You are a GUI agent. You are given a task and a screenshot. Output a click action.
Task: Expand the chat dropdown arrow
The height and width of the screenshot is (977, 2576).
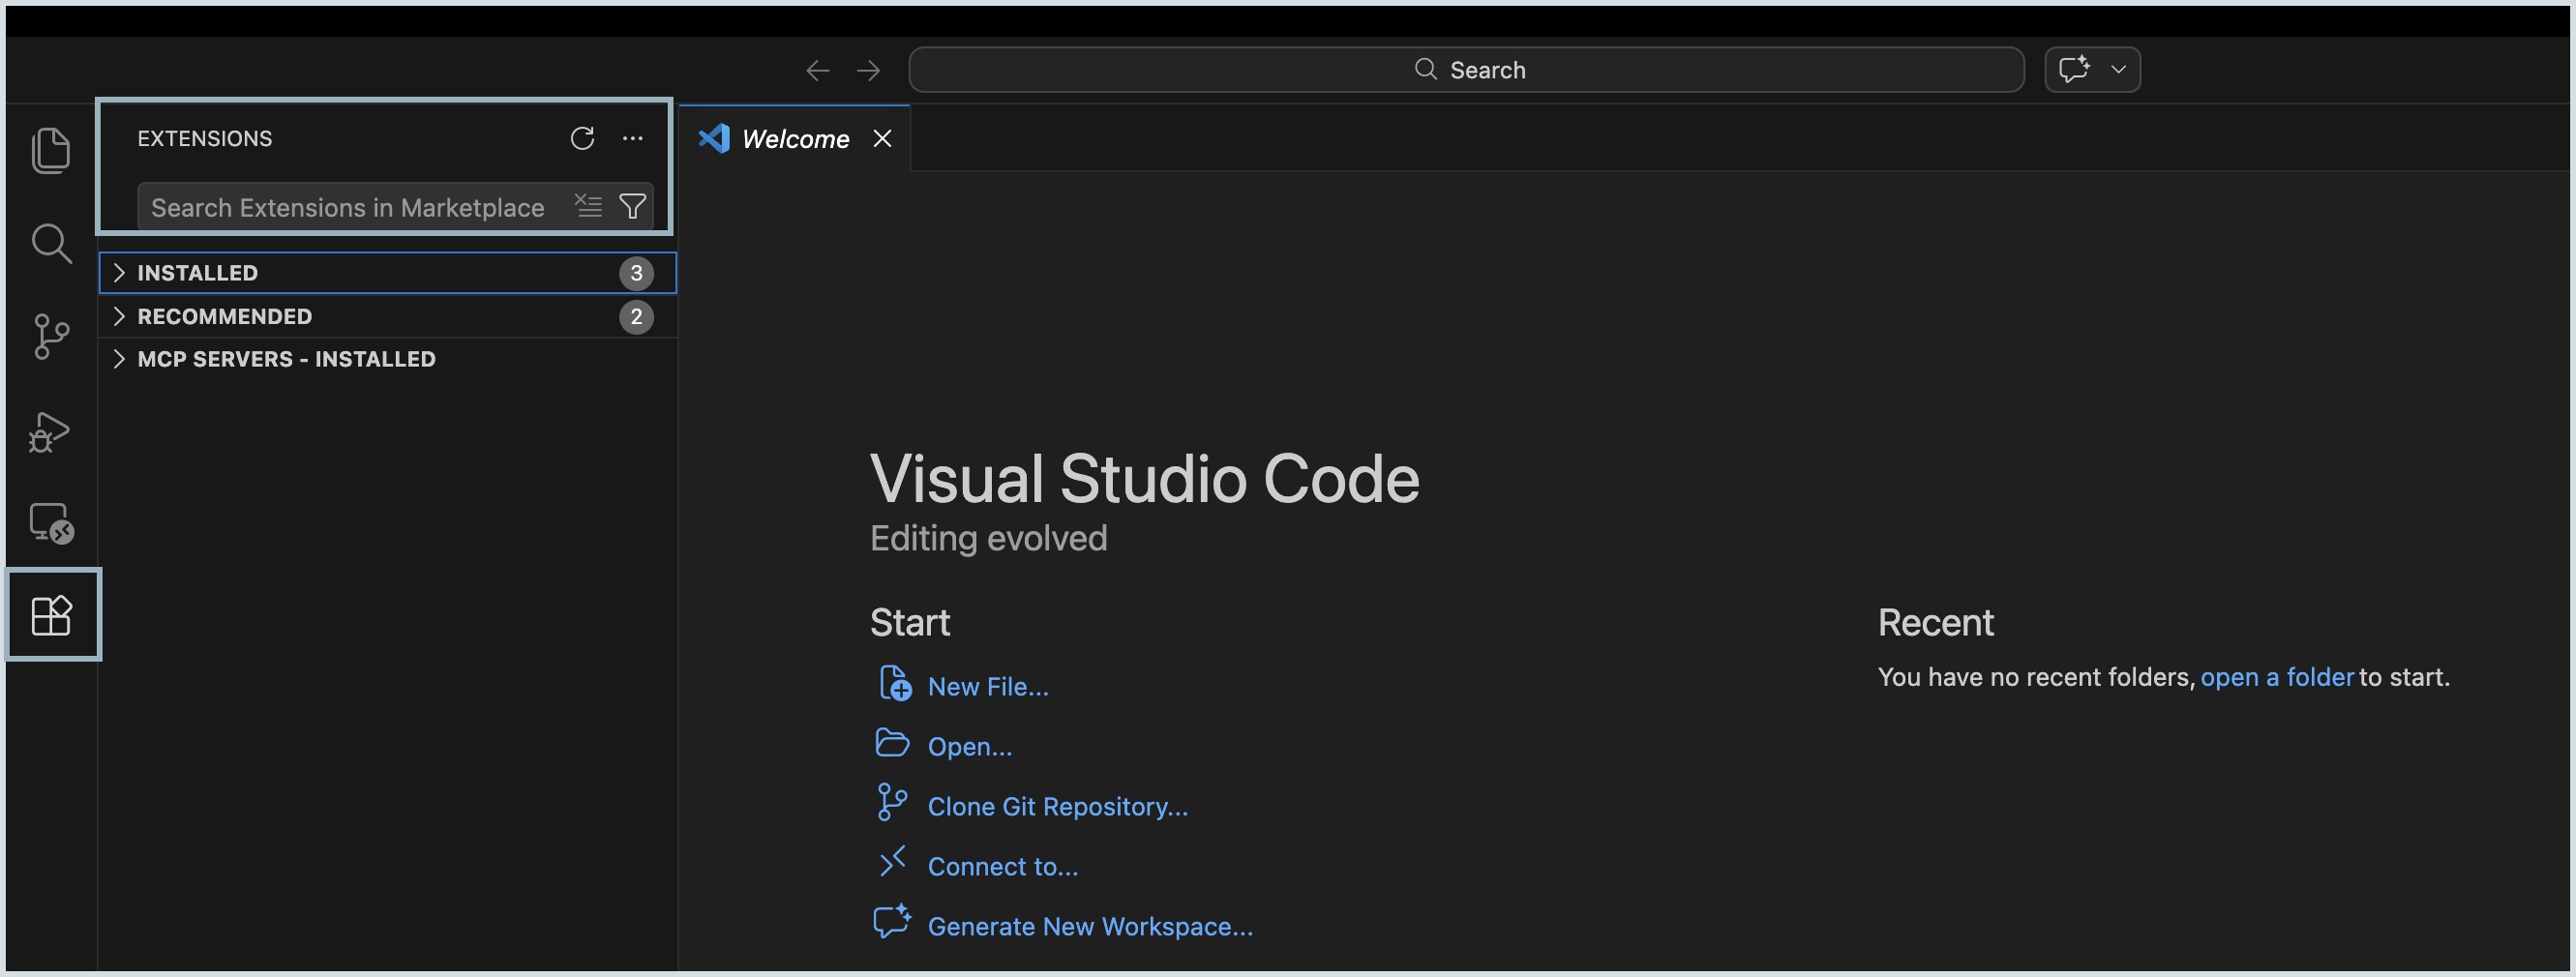2118,69
